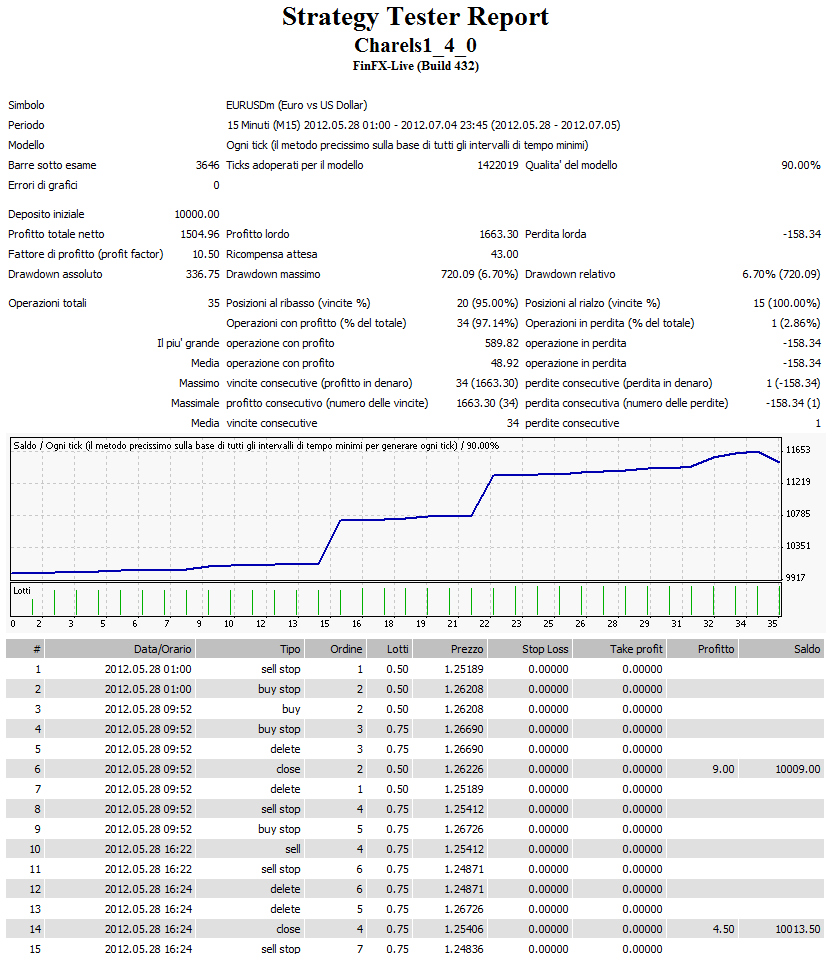The height and width of the screenshot is (954, 828).
Task: Select trade row 6 with close at 10009.00
Action: pos(400,769)
